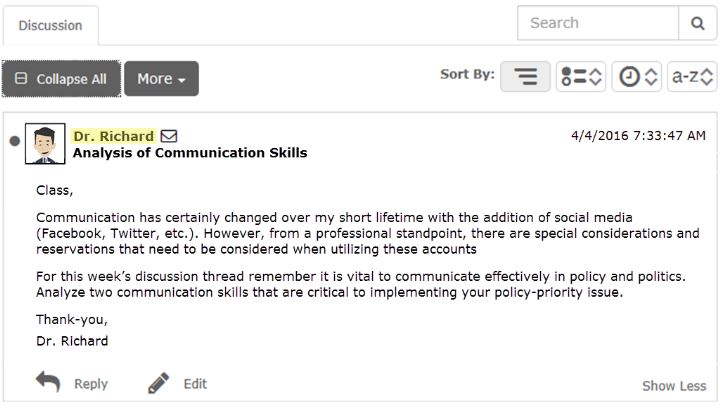Click the Reply text link

click(x=91, y=383)
